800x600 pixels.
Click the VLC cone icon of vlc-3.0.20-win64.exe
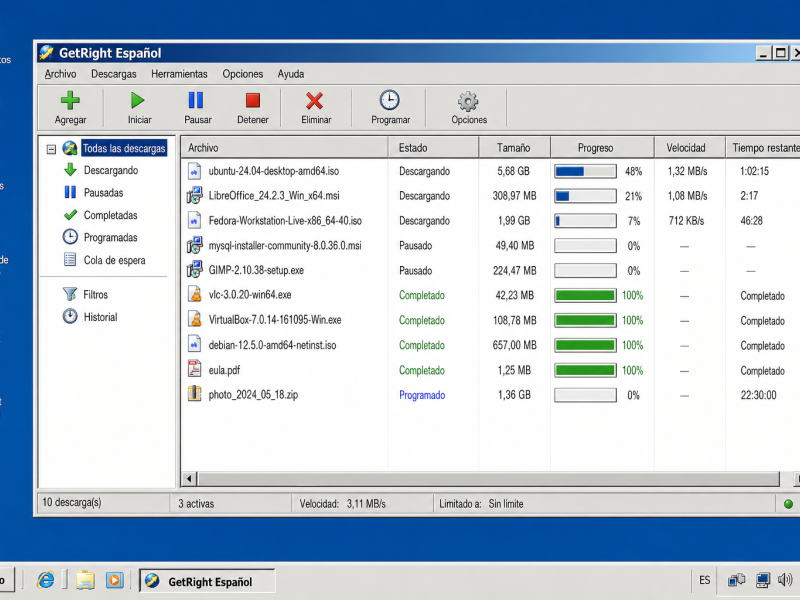pyautogui.click(x=194, y=294)
